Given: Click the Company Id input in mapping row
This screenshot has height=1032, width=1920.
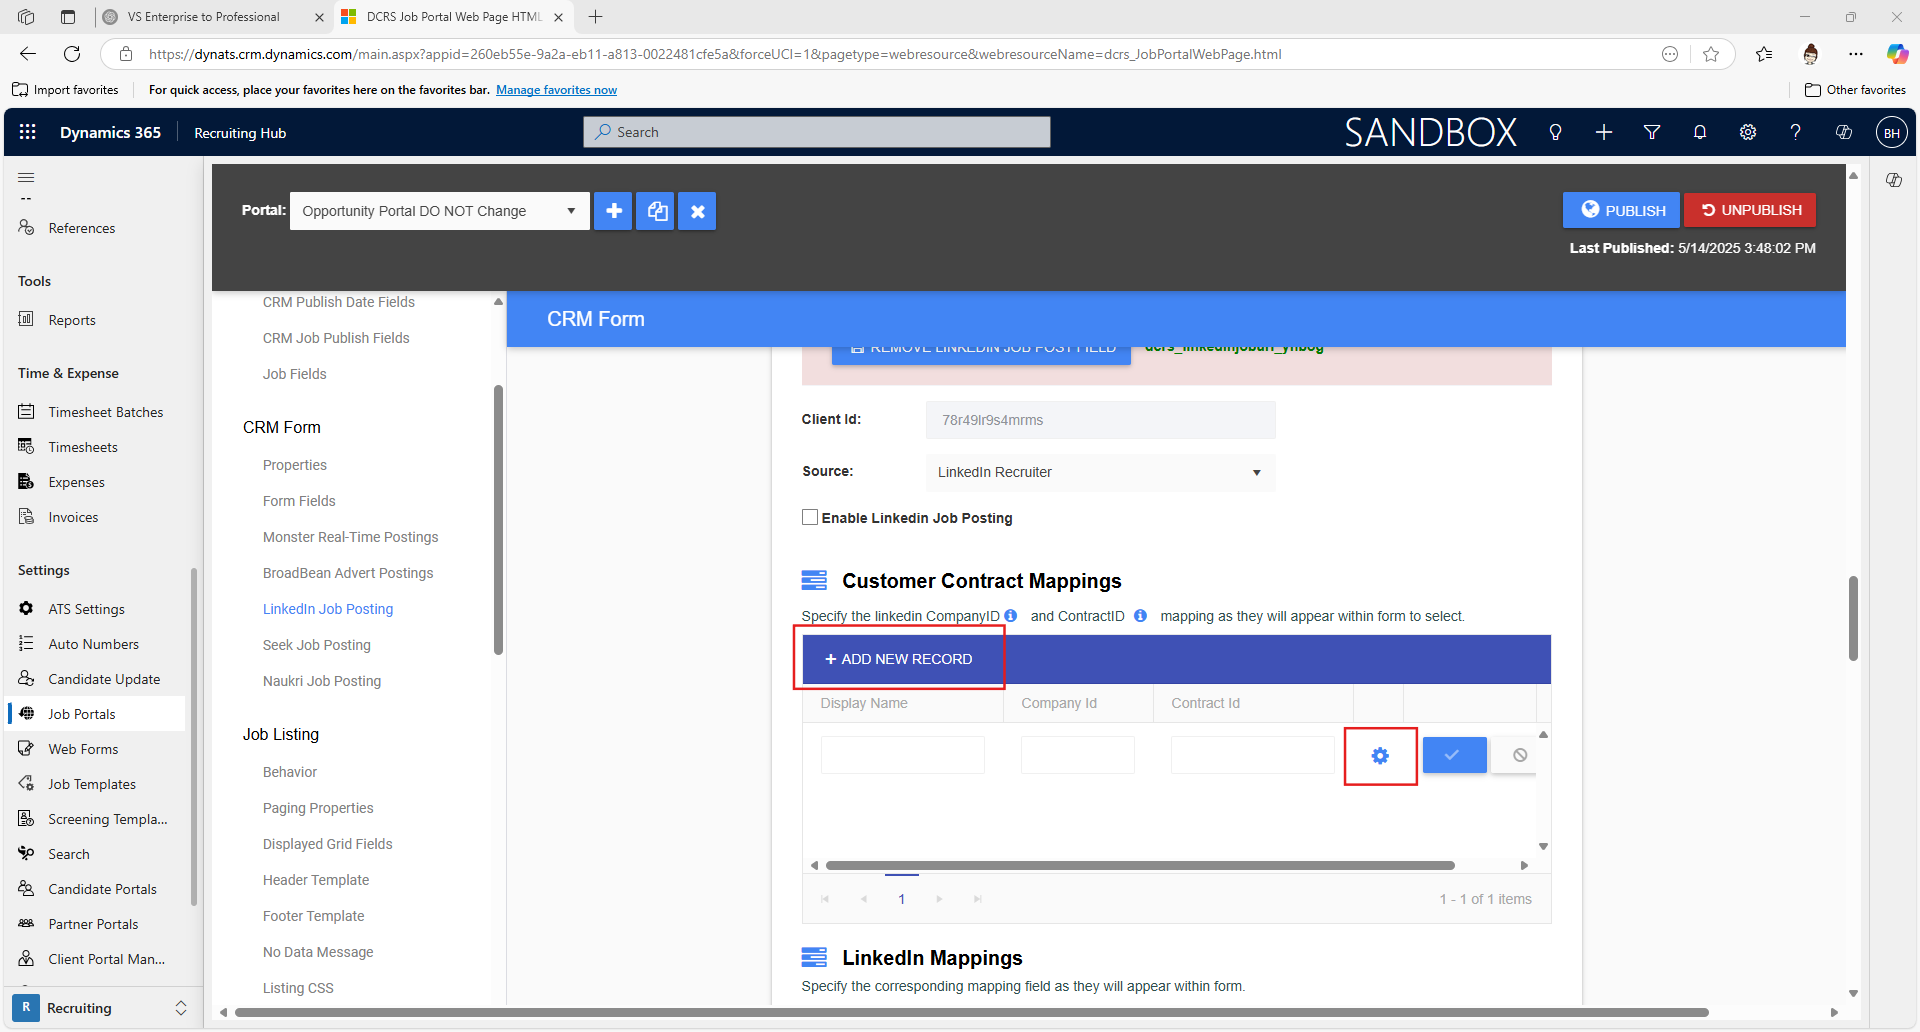Looking at the screenshot, I should coord(1078,755).
